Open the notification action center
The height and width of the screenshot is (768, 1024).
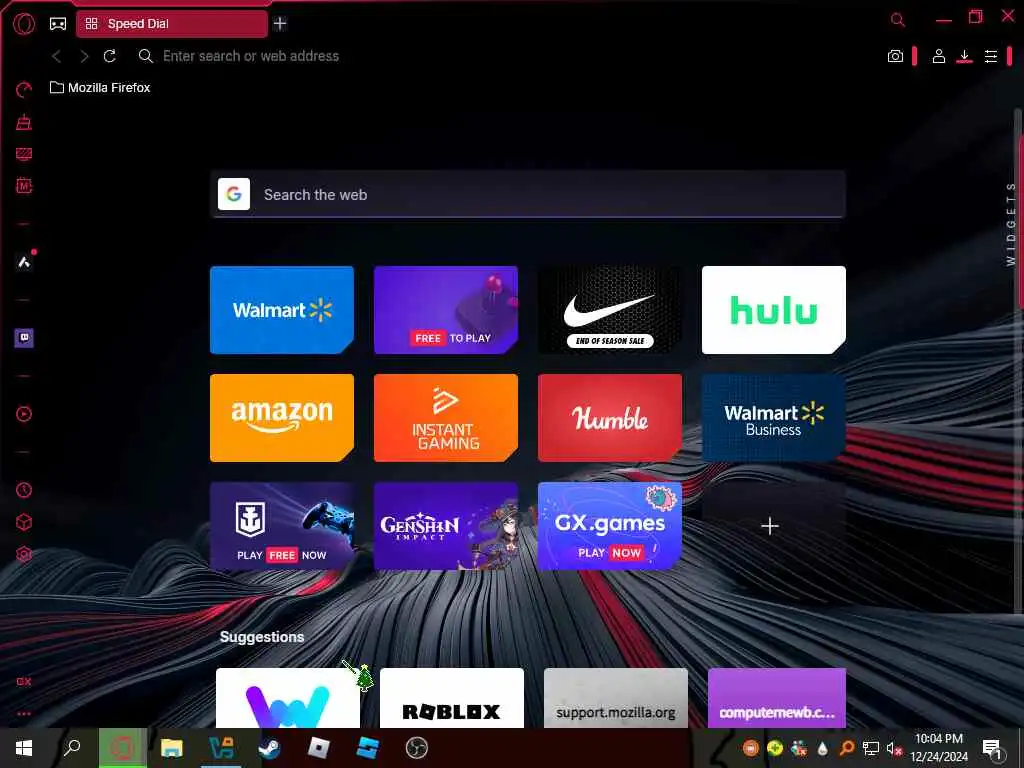click(x=992, y=748)
